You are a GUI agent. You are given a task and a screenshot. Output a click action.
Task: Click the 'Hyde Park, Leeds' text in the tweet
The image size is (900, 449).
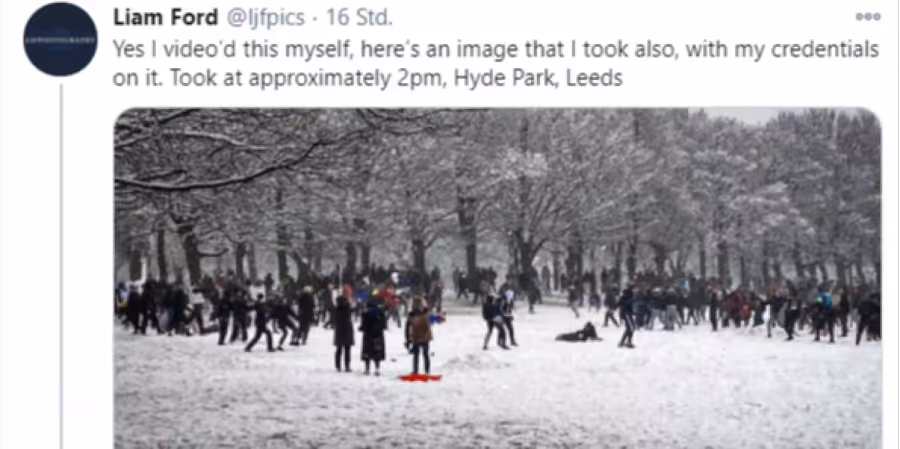point(538,78)
